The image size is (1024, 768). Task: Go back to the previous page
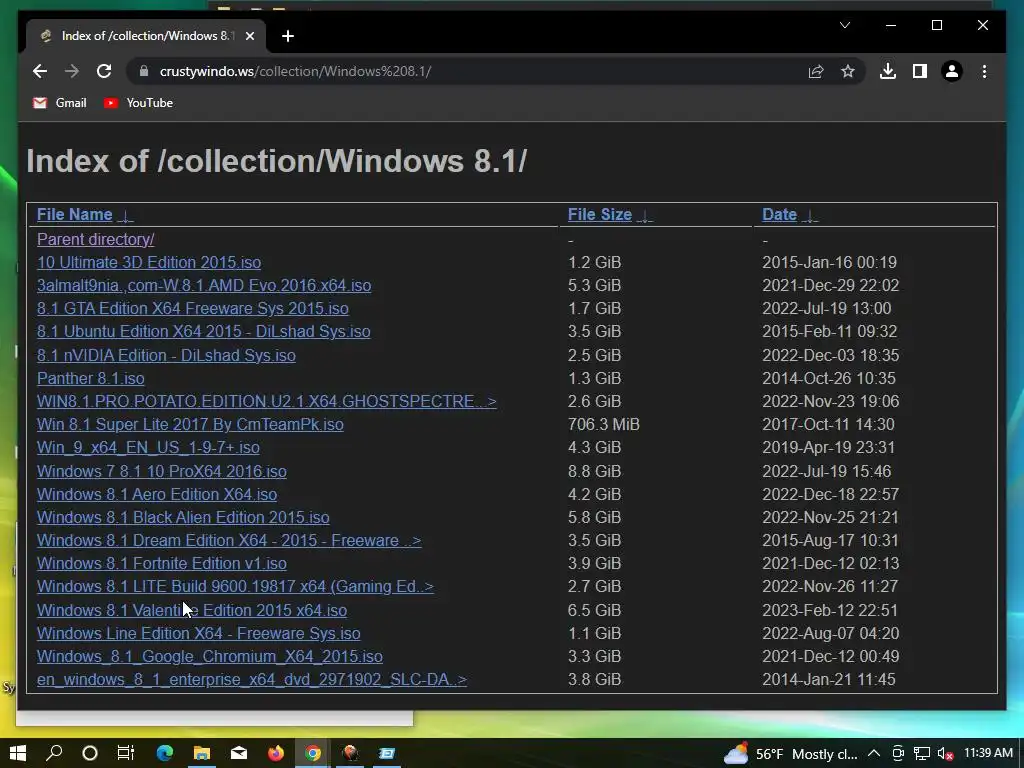tap(40, 71)
